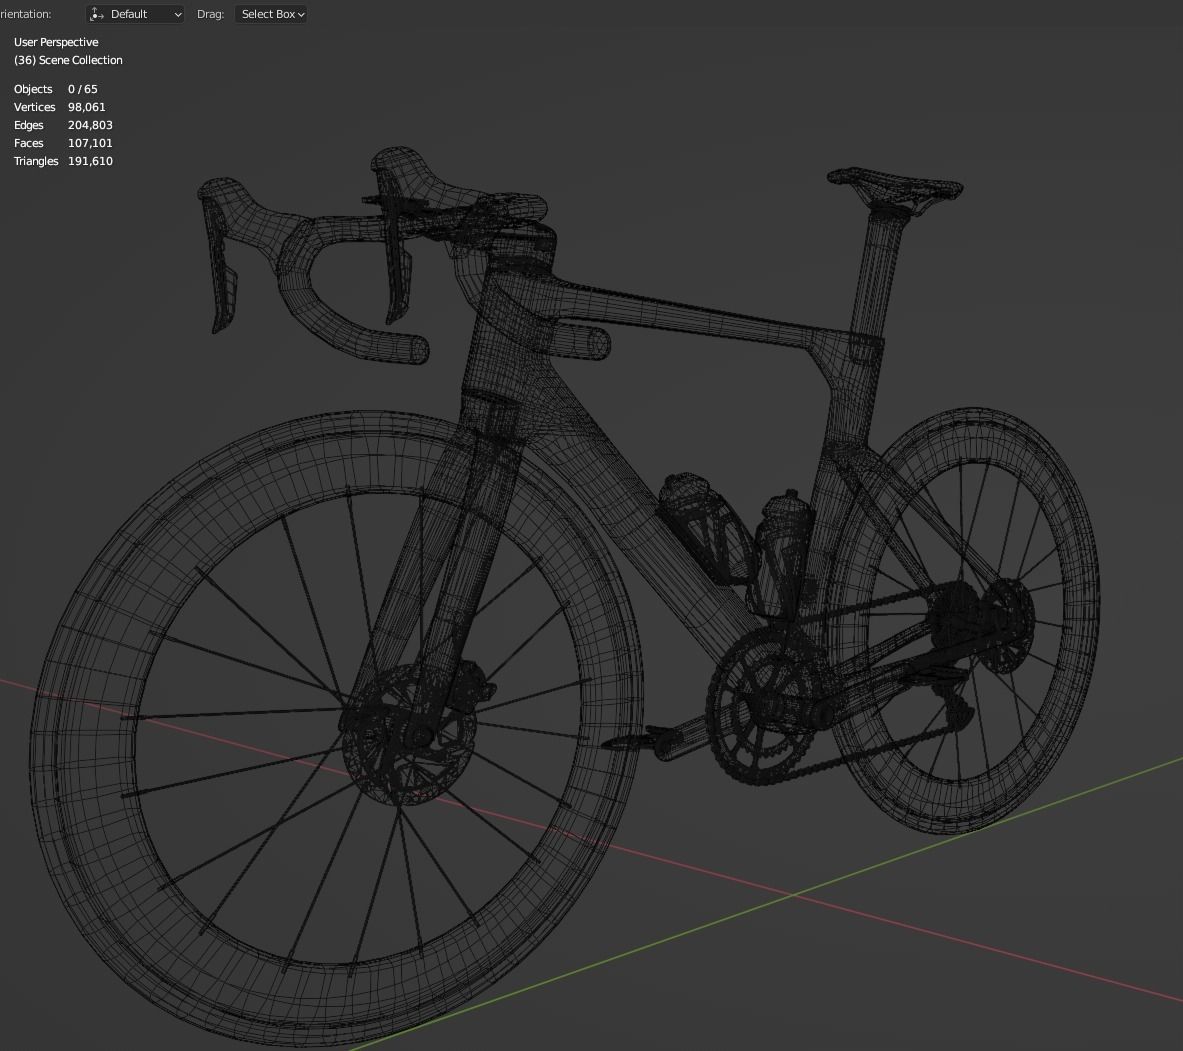This screenshot has width=1183, height=1051.
Task: Click the User Perspective label
Action: [x=56, y=42]
